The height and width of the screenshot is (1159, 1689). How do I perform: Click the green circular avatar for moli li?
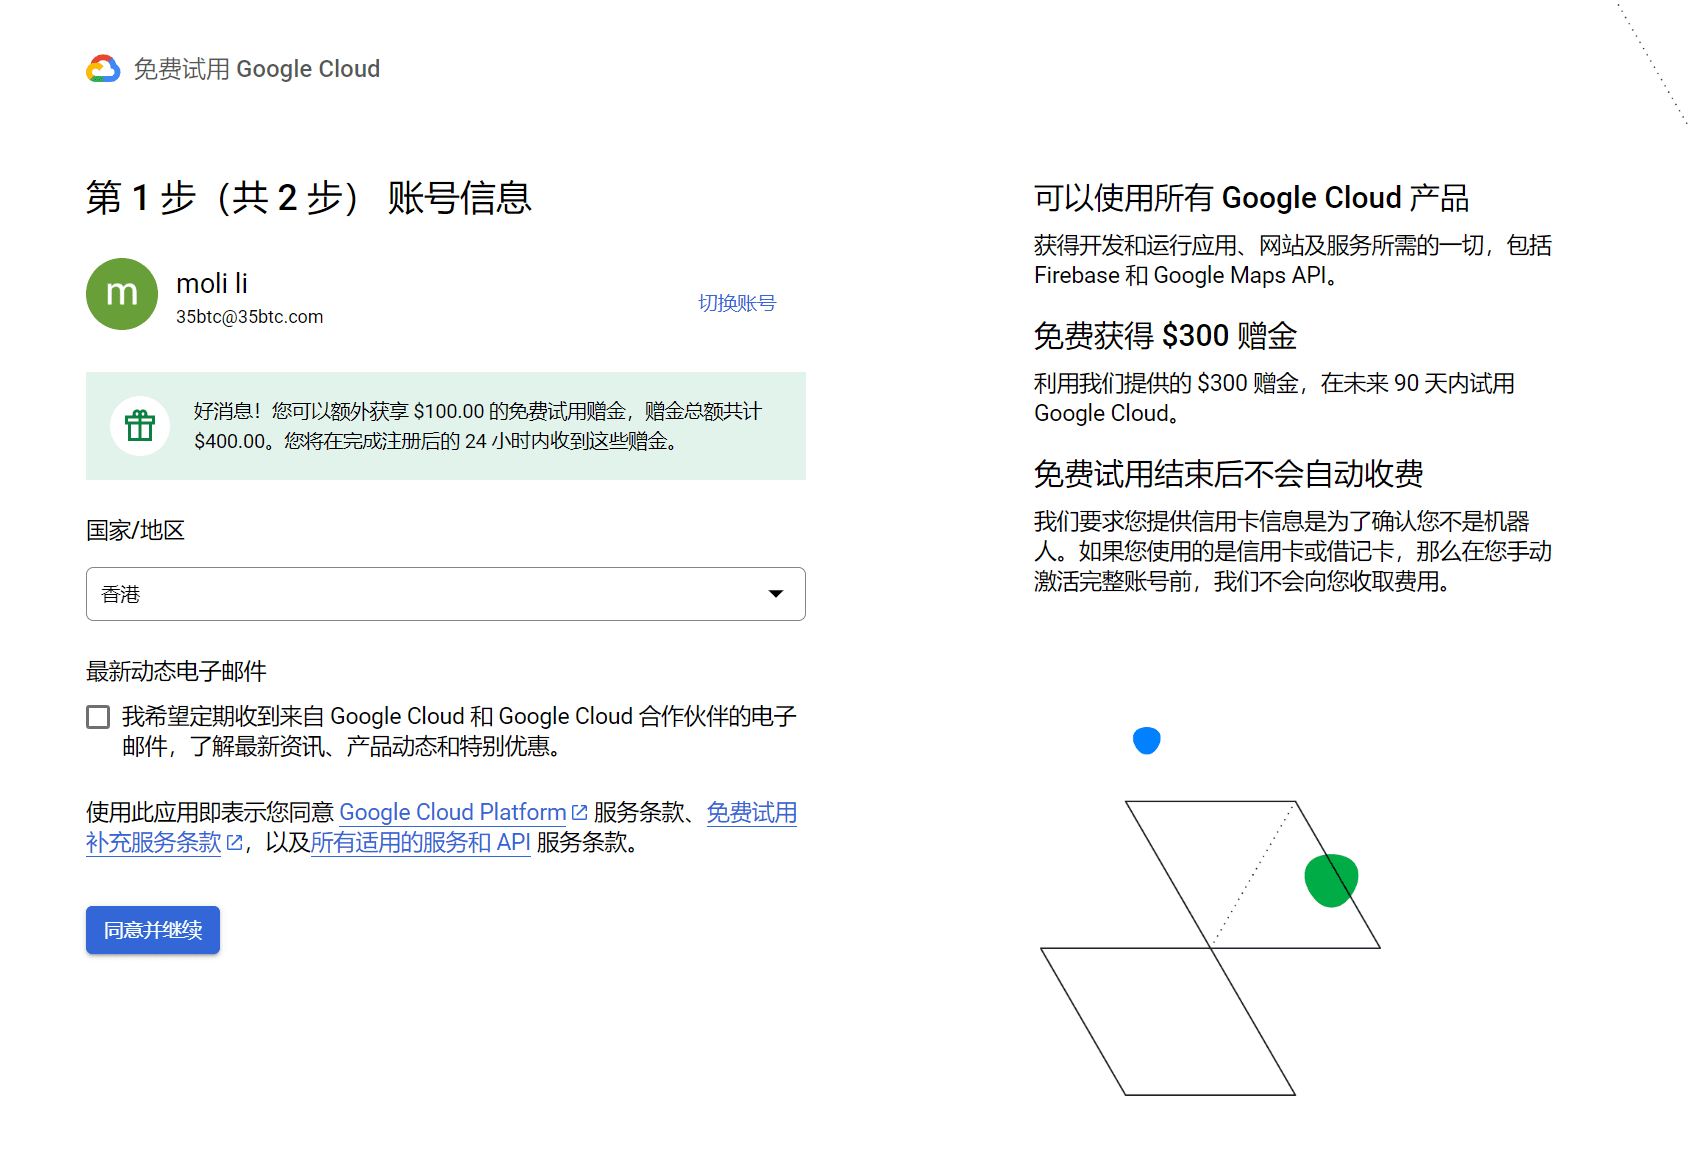tap(121, 294)
